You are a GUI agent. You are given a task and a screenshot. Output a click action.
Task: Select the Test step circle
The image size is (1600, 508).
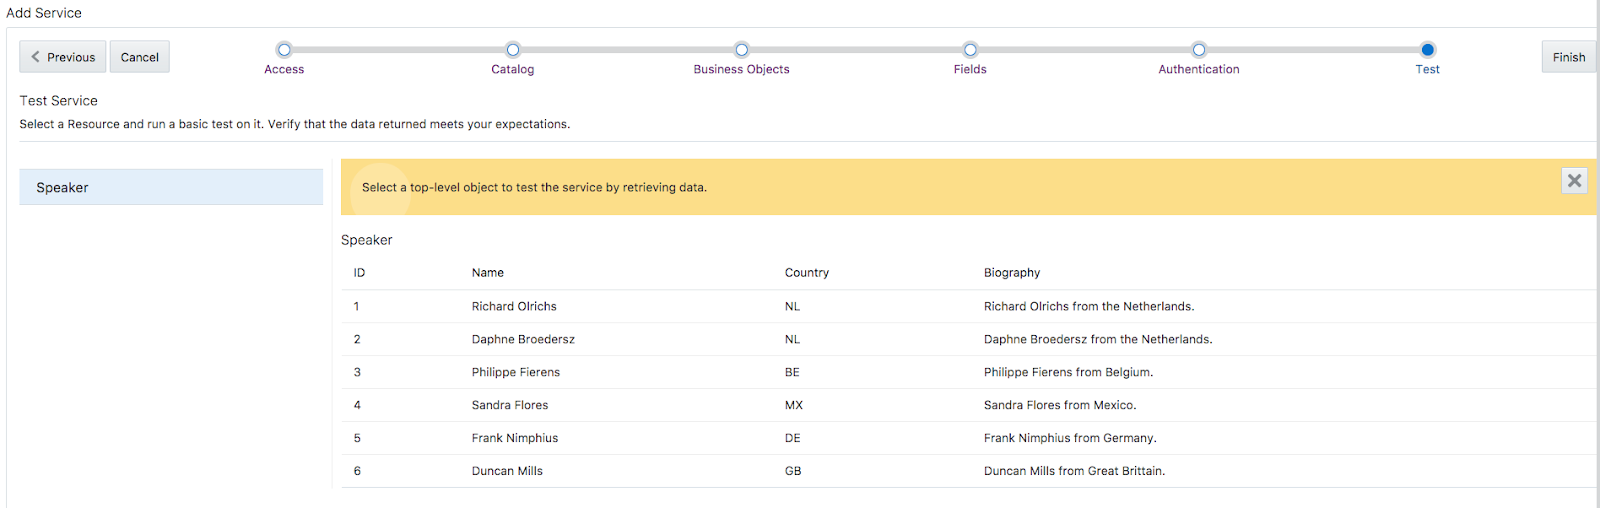pos(1428,49)
